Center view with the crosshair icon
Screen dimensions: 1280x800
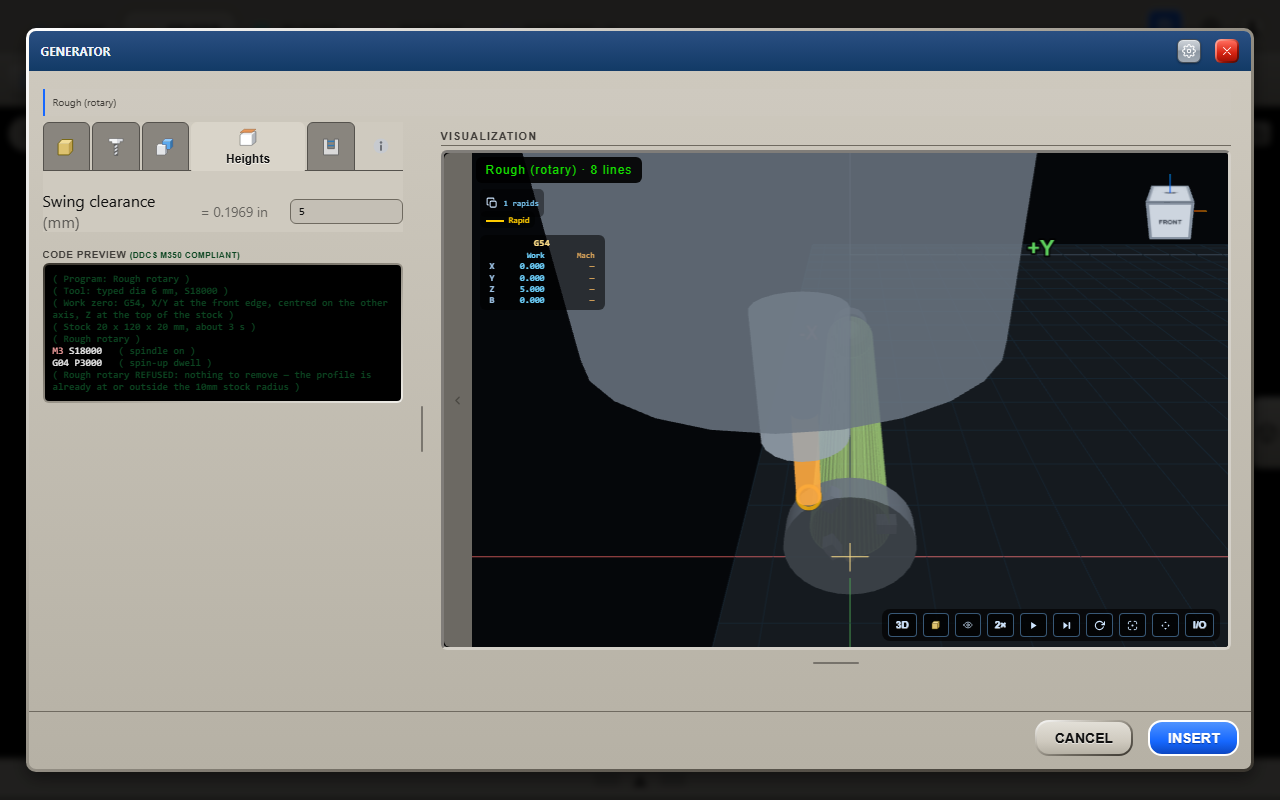(1166, 625)
